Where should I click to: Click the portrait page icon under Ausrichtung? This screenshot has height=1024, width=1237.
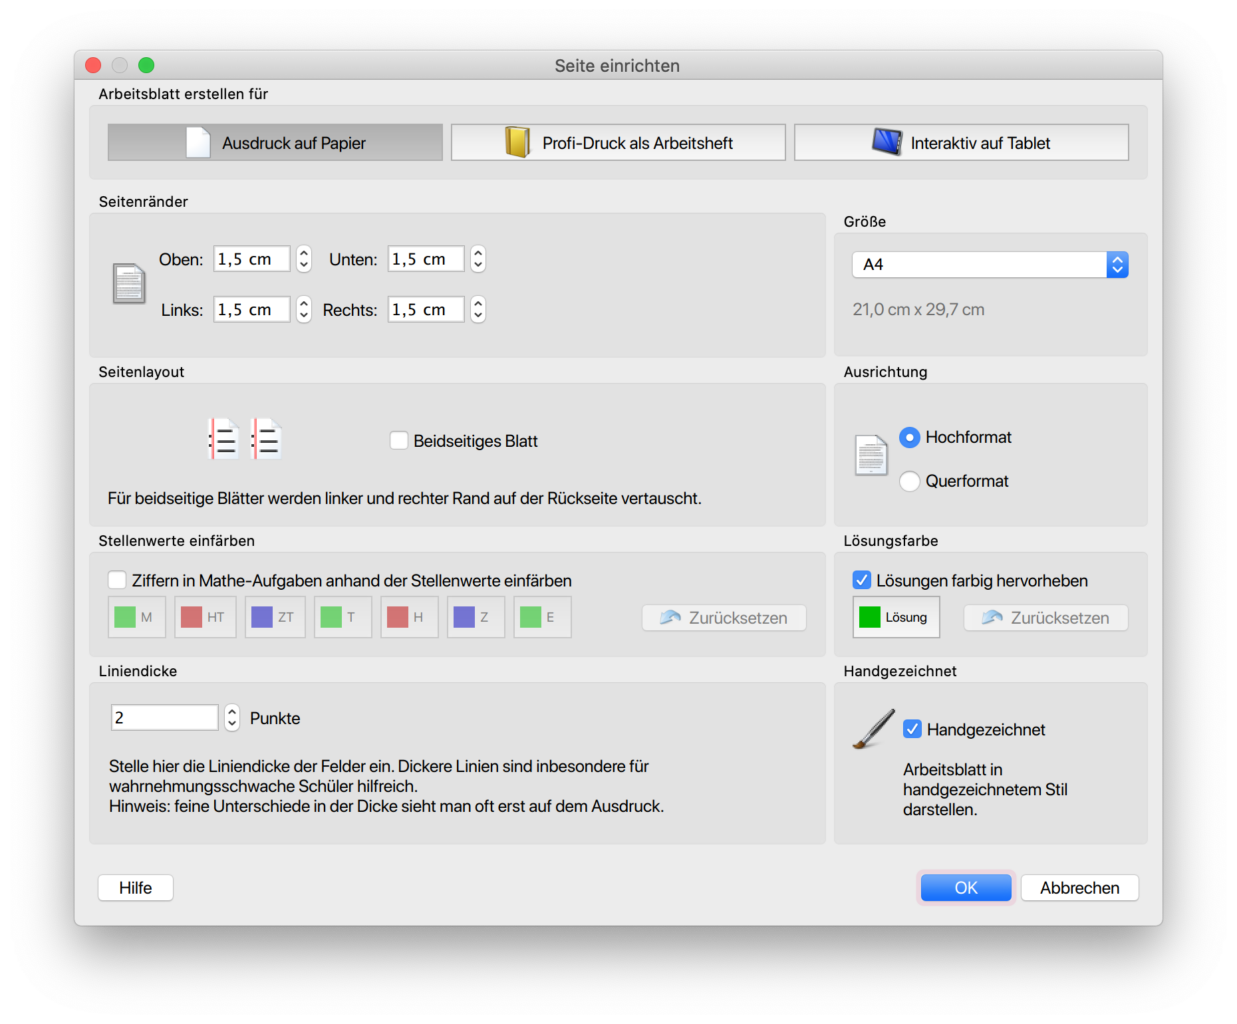[871, 456]
